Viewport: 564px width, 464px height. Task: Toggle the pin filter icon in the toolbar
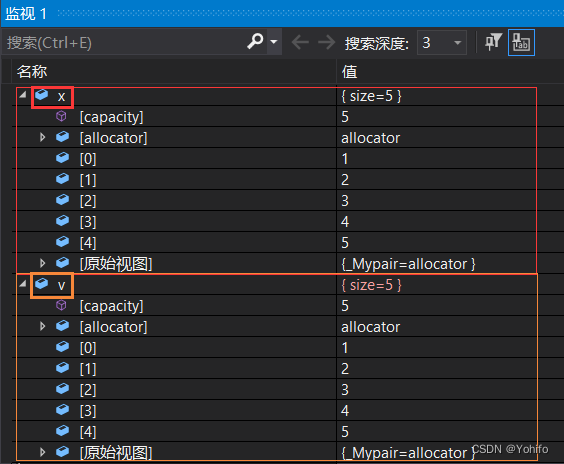tap(493, 42)
